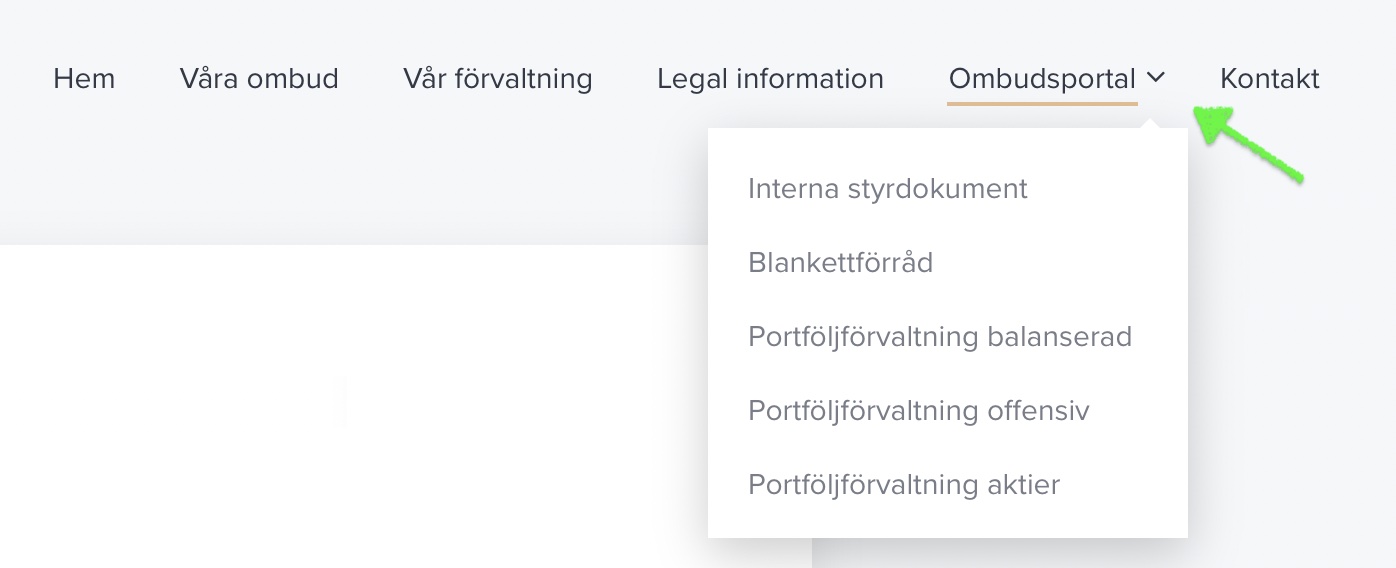1396x568 pixels.
Task: Click the green arrow's tail end
Action: 1298,178
